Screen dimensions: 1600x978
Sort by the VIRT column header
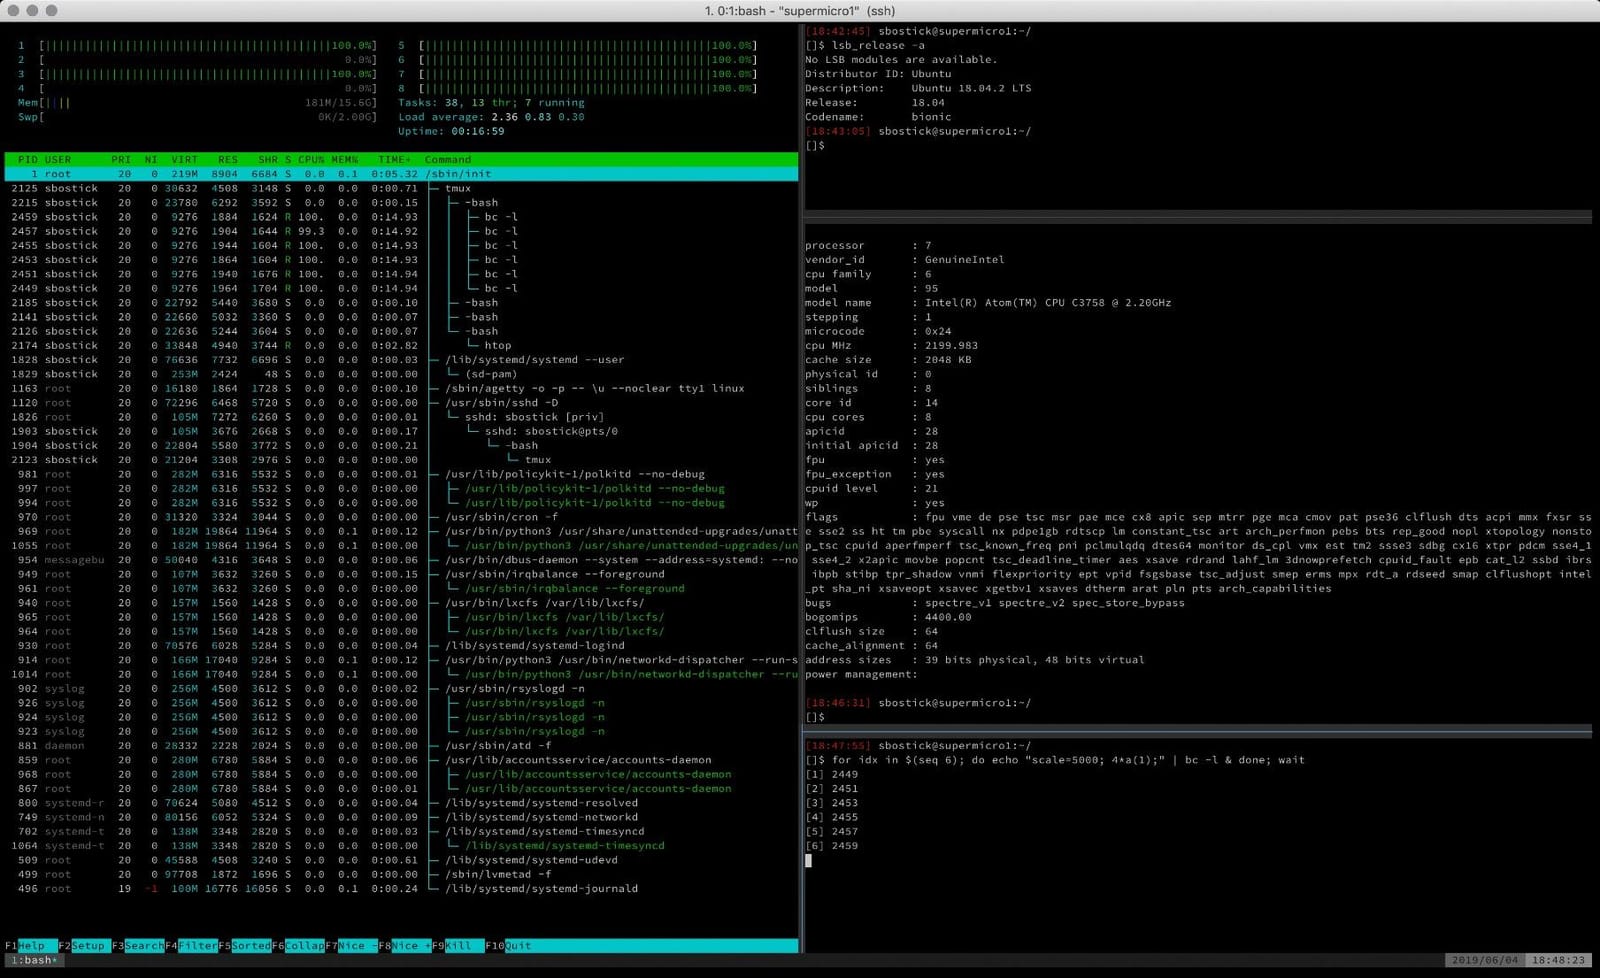point(184,159)
